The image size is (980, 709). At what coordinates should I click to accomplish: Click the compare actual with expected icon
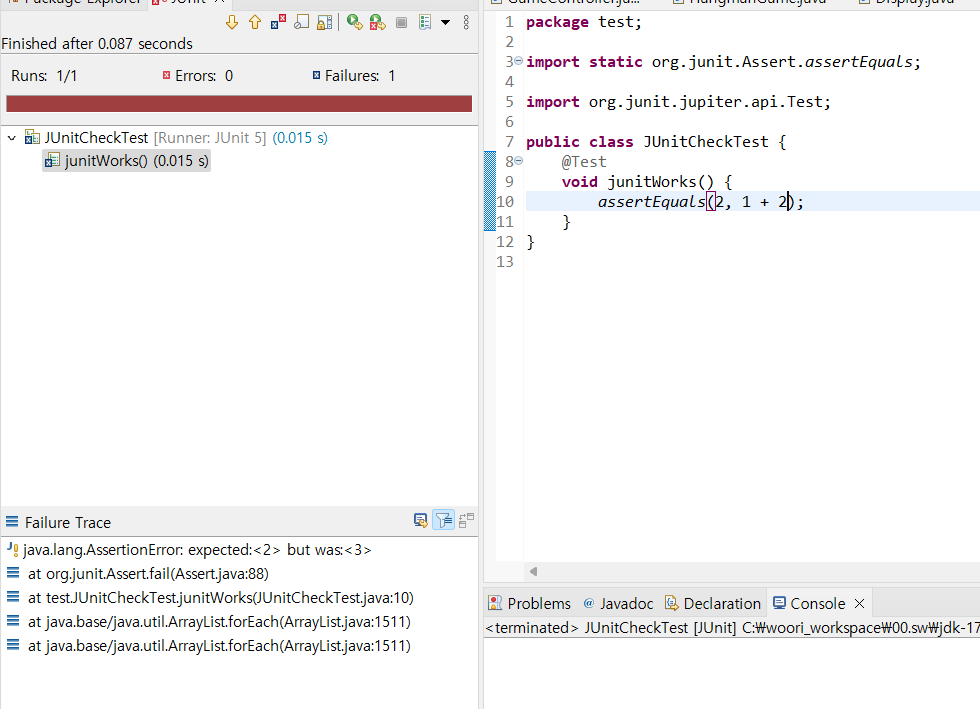(467, 520)
